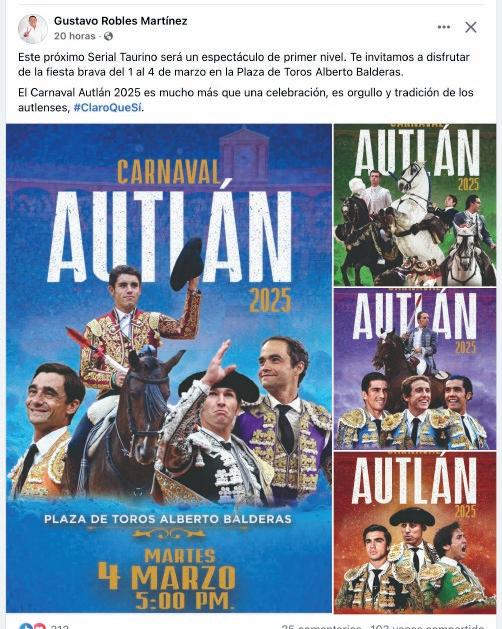The image size is (502, 629).
Task: Click the Plaza de Toros Alberto Balderas poster text
Action: pyautogui.click(x=168, y=519)
